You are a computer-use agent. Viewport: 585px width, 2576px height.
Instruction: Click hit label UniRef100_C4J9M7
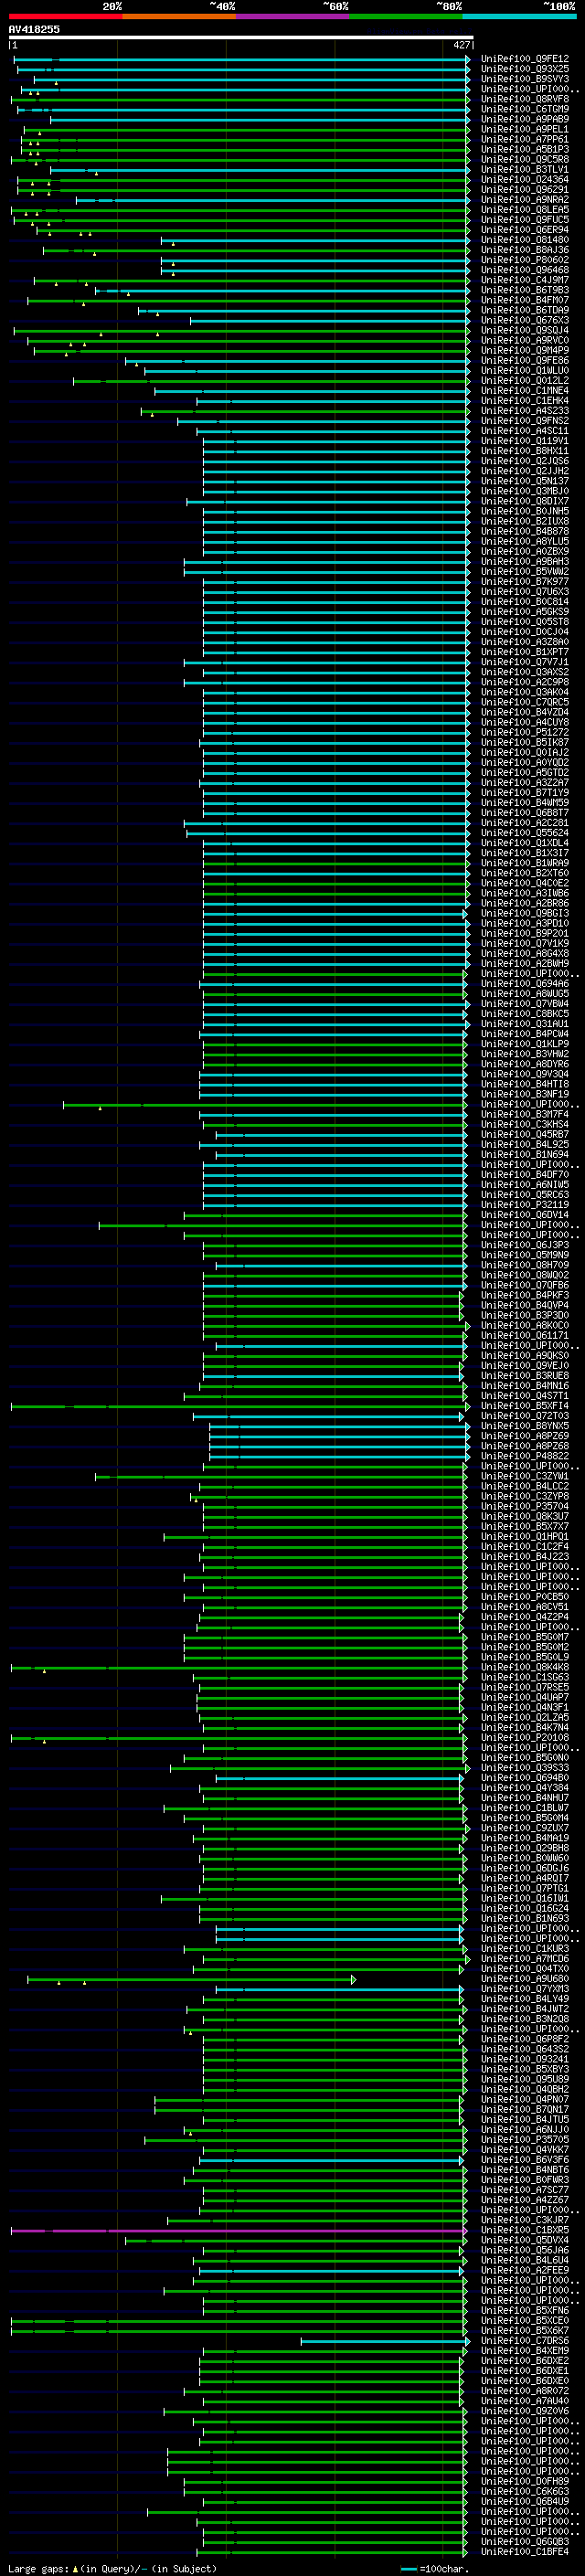[525, 280]
